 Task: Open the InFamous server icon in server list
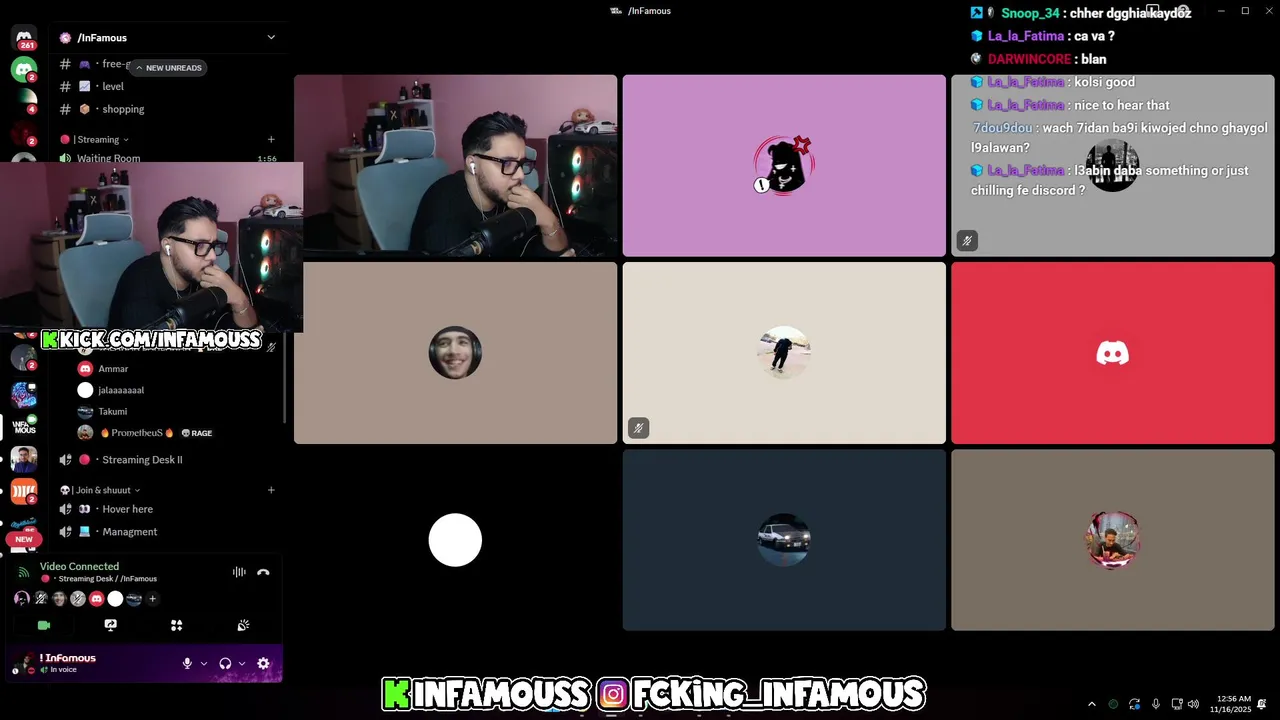[x=24, y=427]
